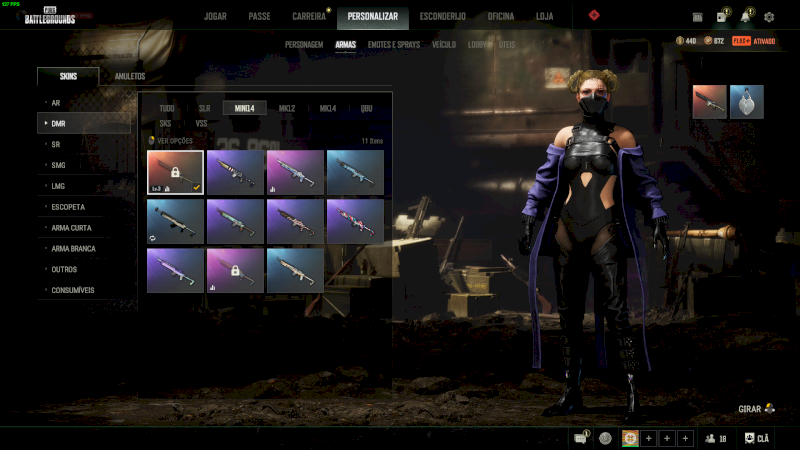Select the red-white-blue striped Mini14 skin
The width and height of the screenshot is (800, 450).
tap(355, 221)
